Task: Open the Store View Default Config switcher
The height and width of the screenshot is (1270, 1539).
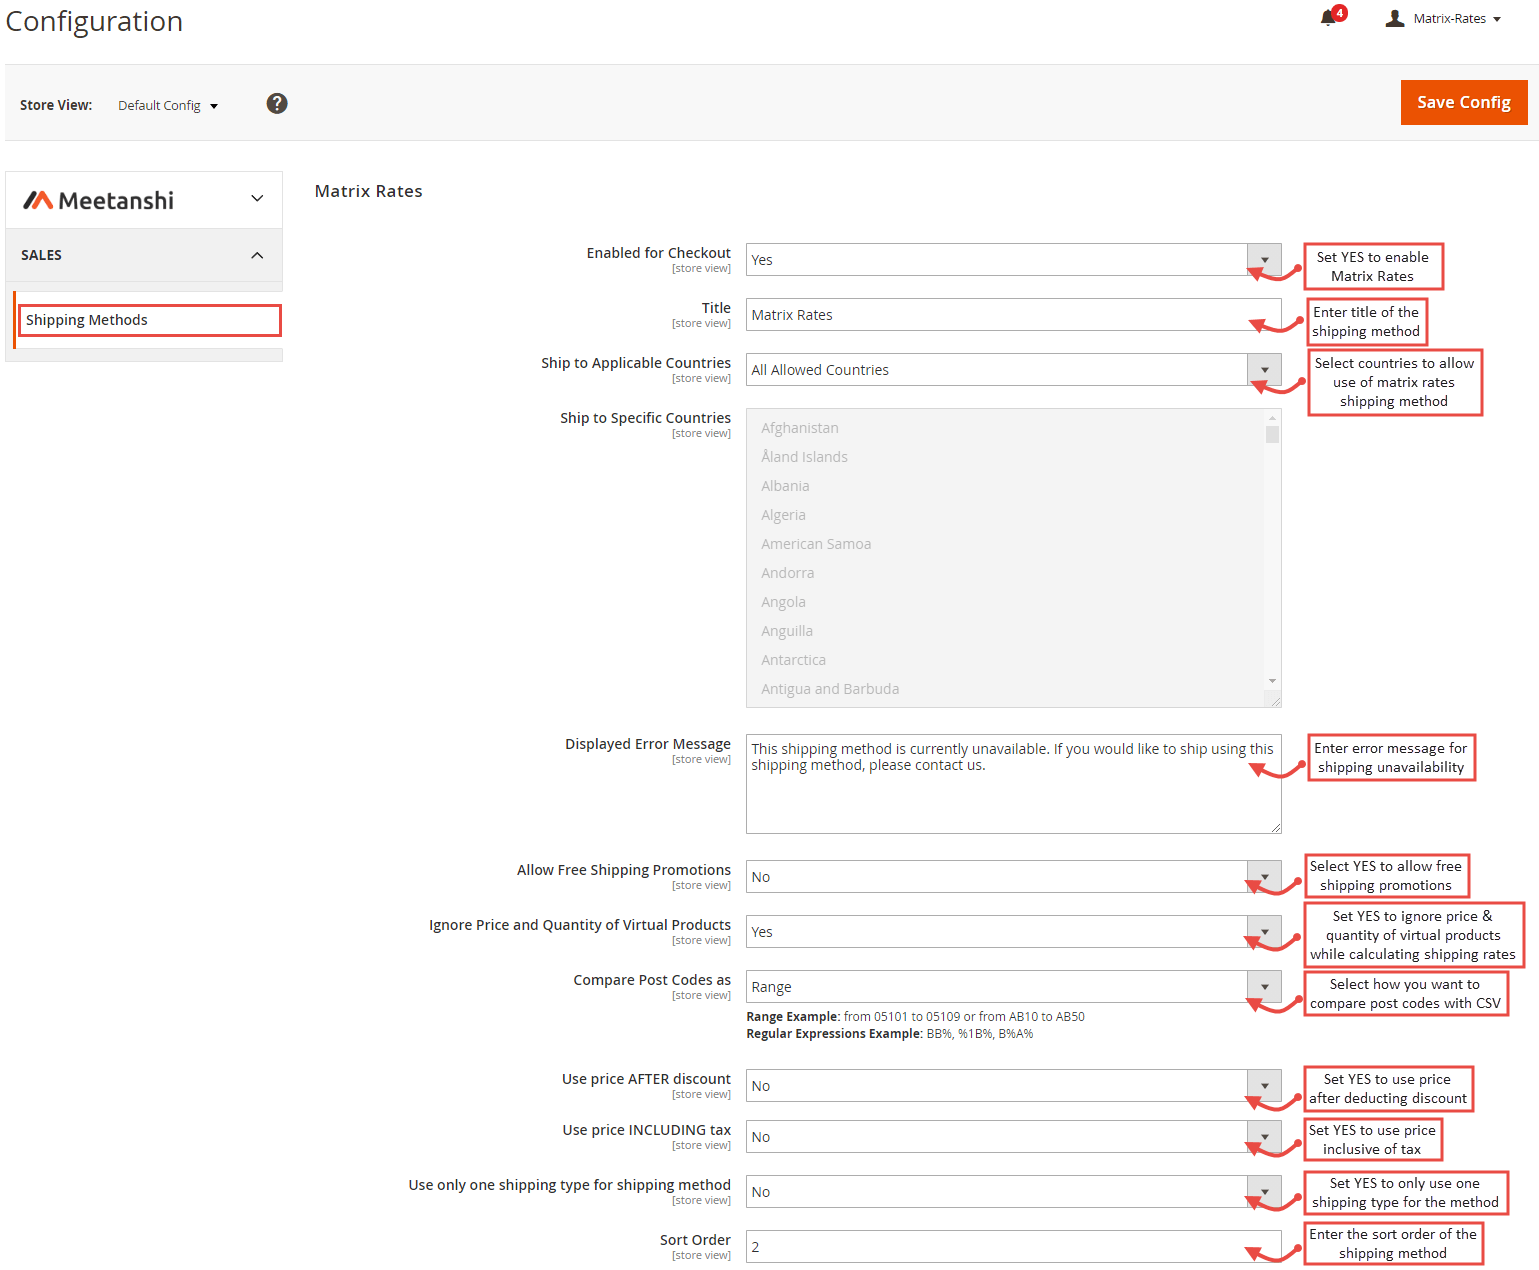Action: click(167, 105)
